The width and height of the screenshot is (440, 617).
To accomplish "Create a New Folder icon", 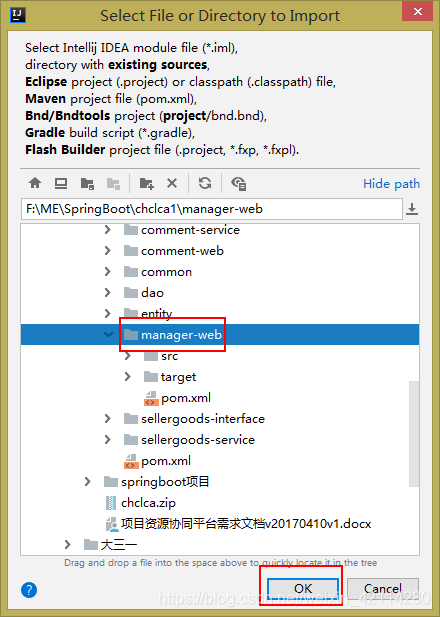I will click(x=146, y=183).
